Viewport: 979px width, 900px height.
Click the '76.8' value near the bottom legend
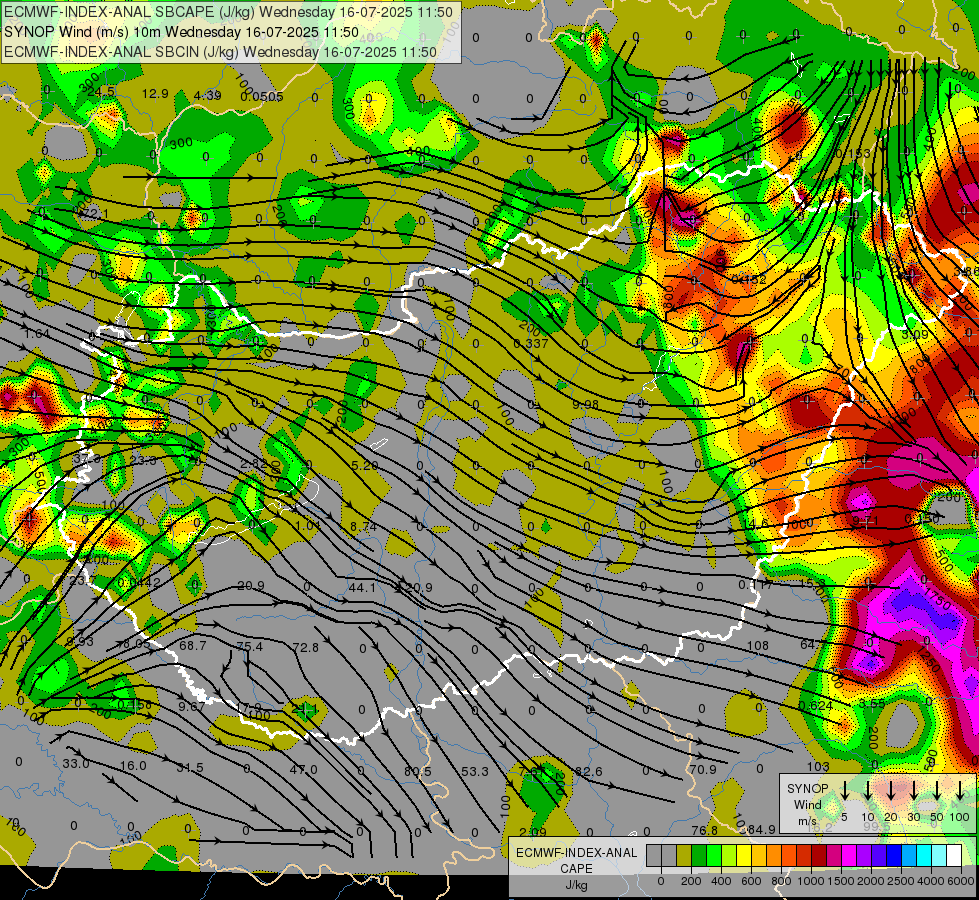[704, 830]
